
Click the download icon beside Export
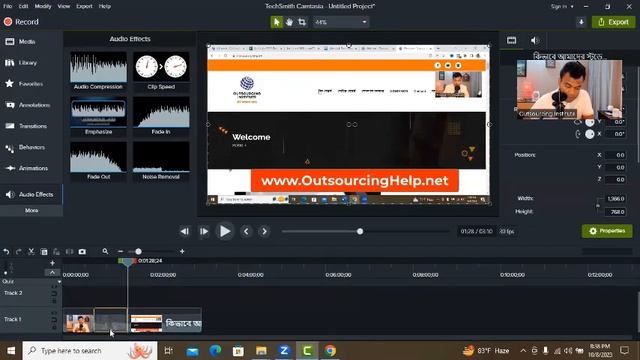point(581,22)
